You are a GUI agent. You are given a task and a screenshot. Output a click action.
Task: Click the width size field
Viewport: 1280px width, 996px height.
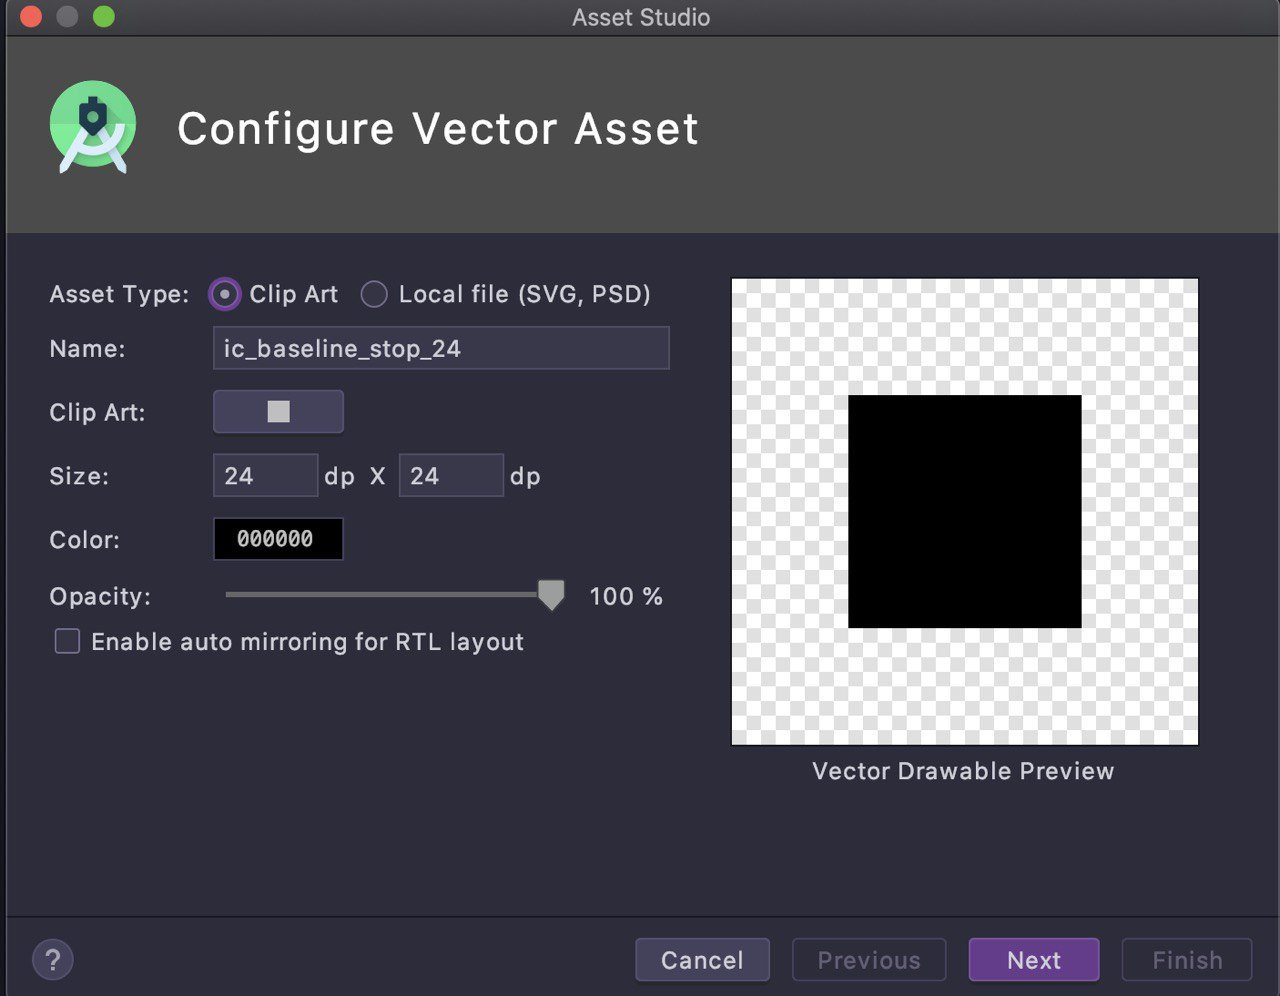pyautogui.click(x=265, y=475)
